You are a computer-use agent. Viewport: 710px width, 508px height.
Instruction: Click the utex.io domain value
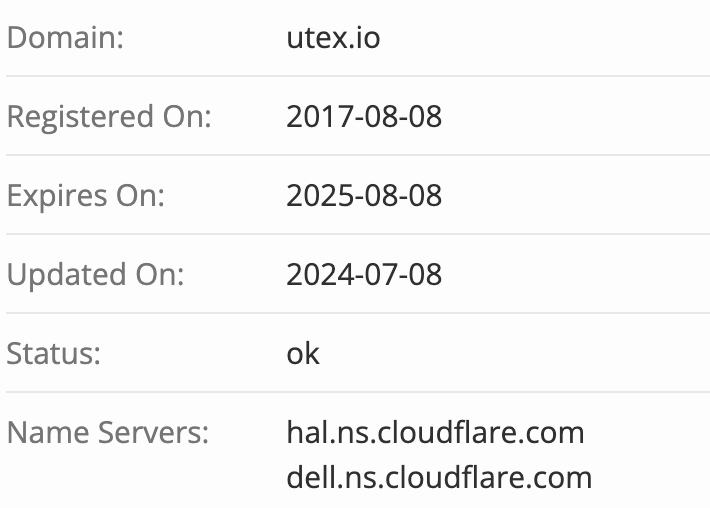point(333,38)
